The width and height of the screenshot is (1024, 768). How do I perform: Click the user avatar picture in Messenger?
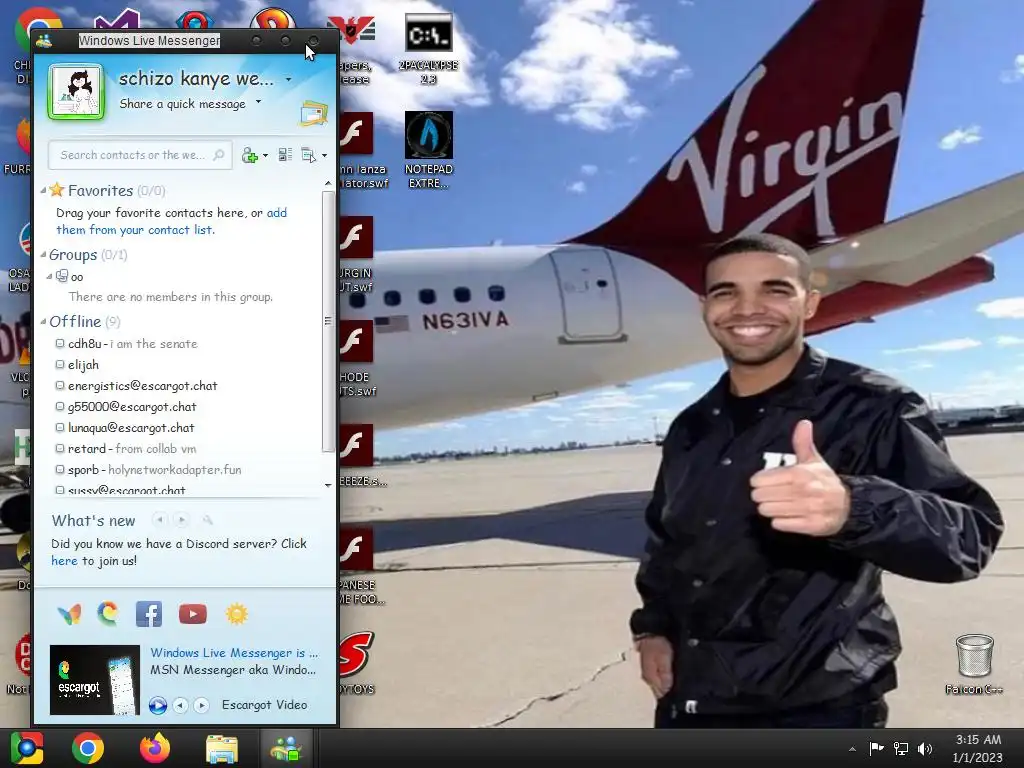tap(76, 92)
